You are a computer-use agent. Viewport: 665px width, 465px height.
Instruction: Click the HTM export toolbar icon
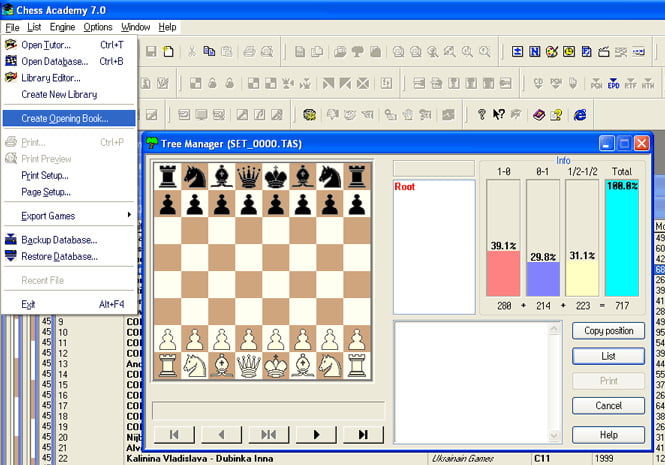coord(648,83)
